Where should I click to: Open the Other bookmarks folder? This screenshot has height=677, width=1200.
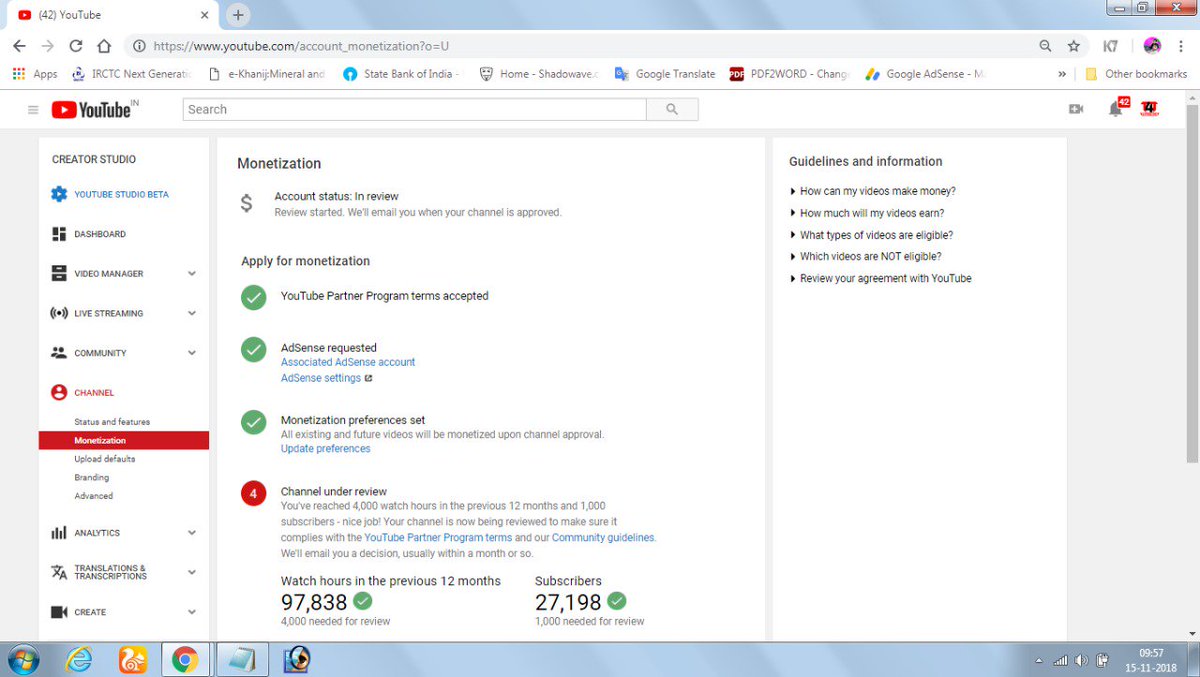click(x=1136, y=74)
